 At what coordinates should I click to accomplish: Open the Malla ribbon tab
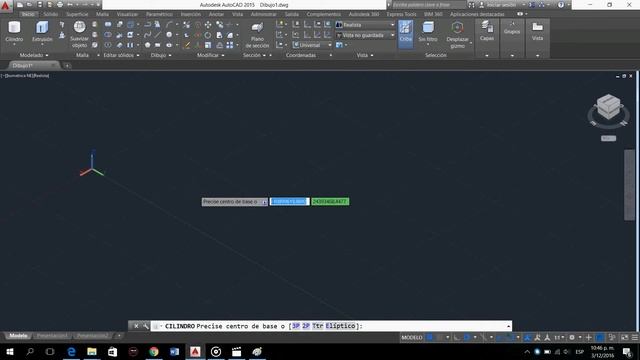click(x=102, y=14)
